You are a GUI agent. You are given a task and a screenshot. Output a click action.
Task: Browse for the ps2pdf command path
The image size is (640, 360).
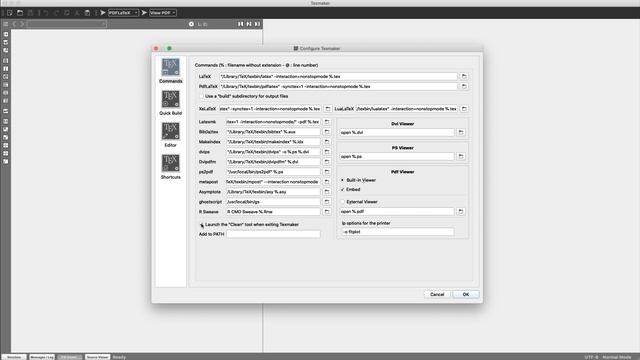click(327, 172)
